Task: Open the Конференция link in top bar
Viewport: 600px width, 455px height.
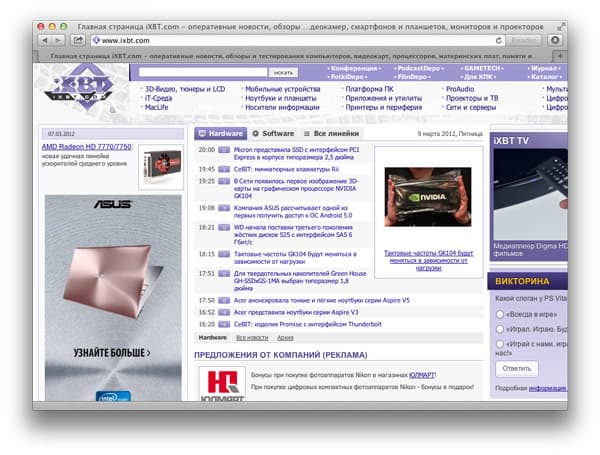Action: (x=354, y=68)
